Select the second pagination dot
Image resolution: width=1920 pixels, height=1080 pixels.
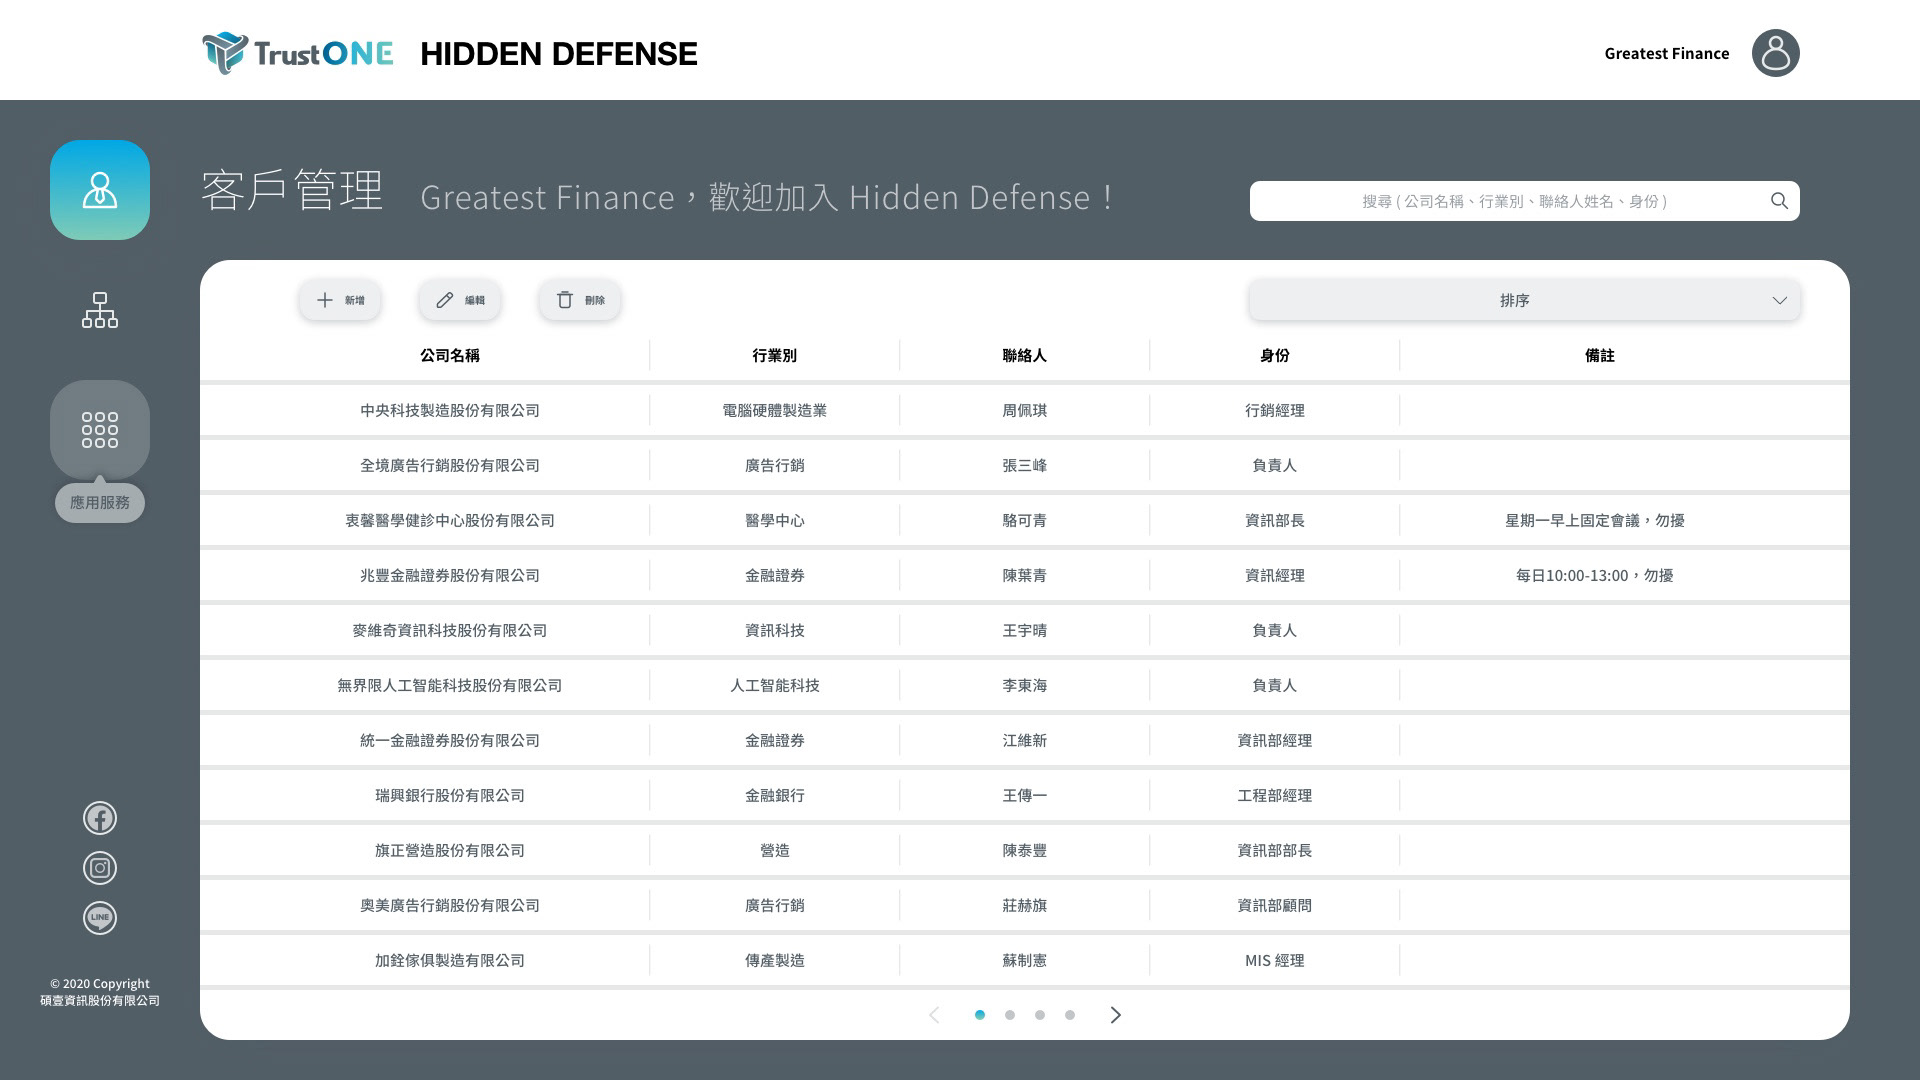click(x=1010, y=1015)
